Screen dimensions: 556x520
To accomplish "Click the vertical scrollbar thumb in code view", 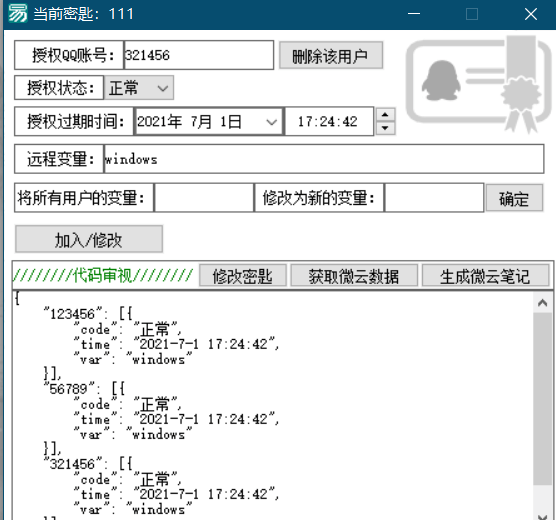I will pos(542,399).
